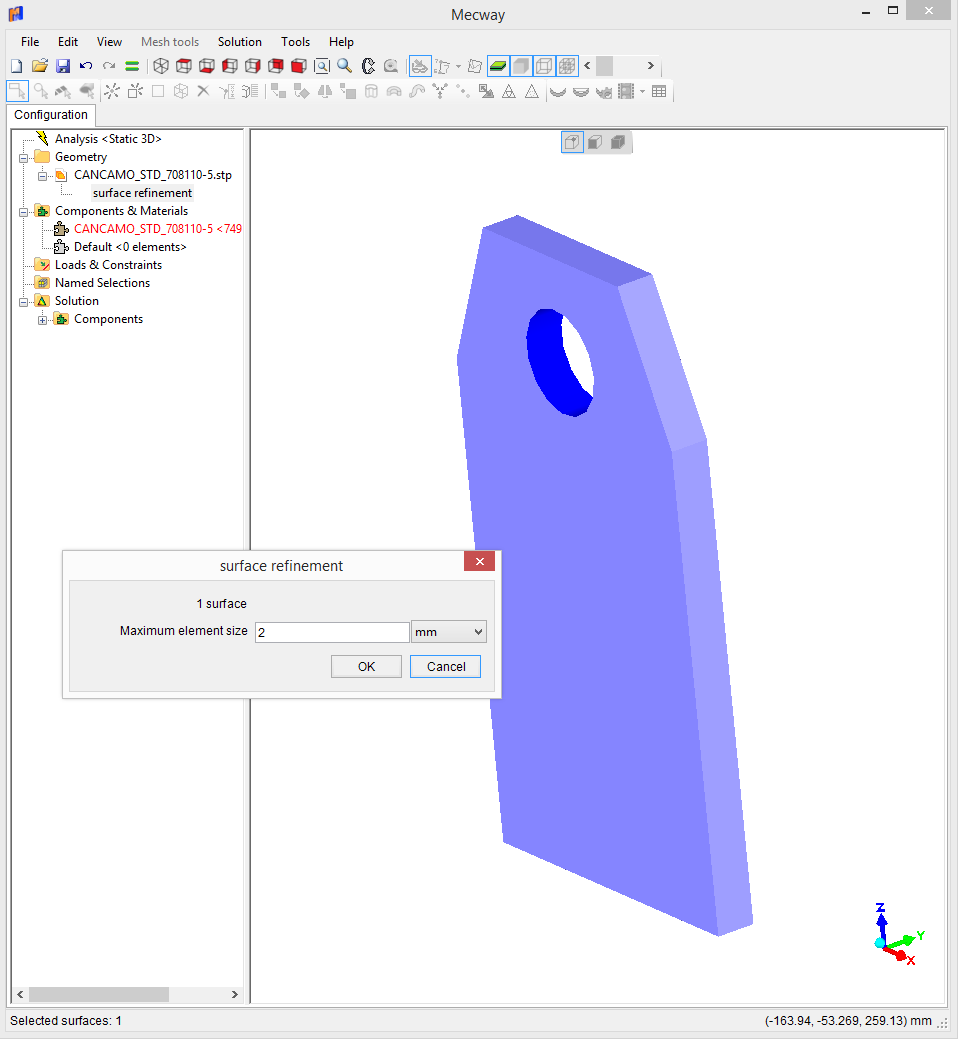This screenshot has width=958, height=1039.
Task: Click the third dark-cube viewport mode button
Action: 617,142
